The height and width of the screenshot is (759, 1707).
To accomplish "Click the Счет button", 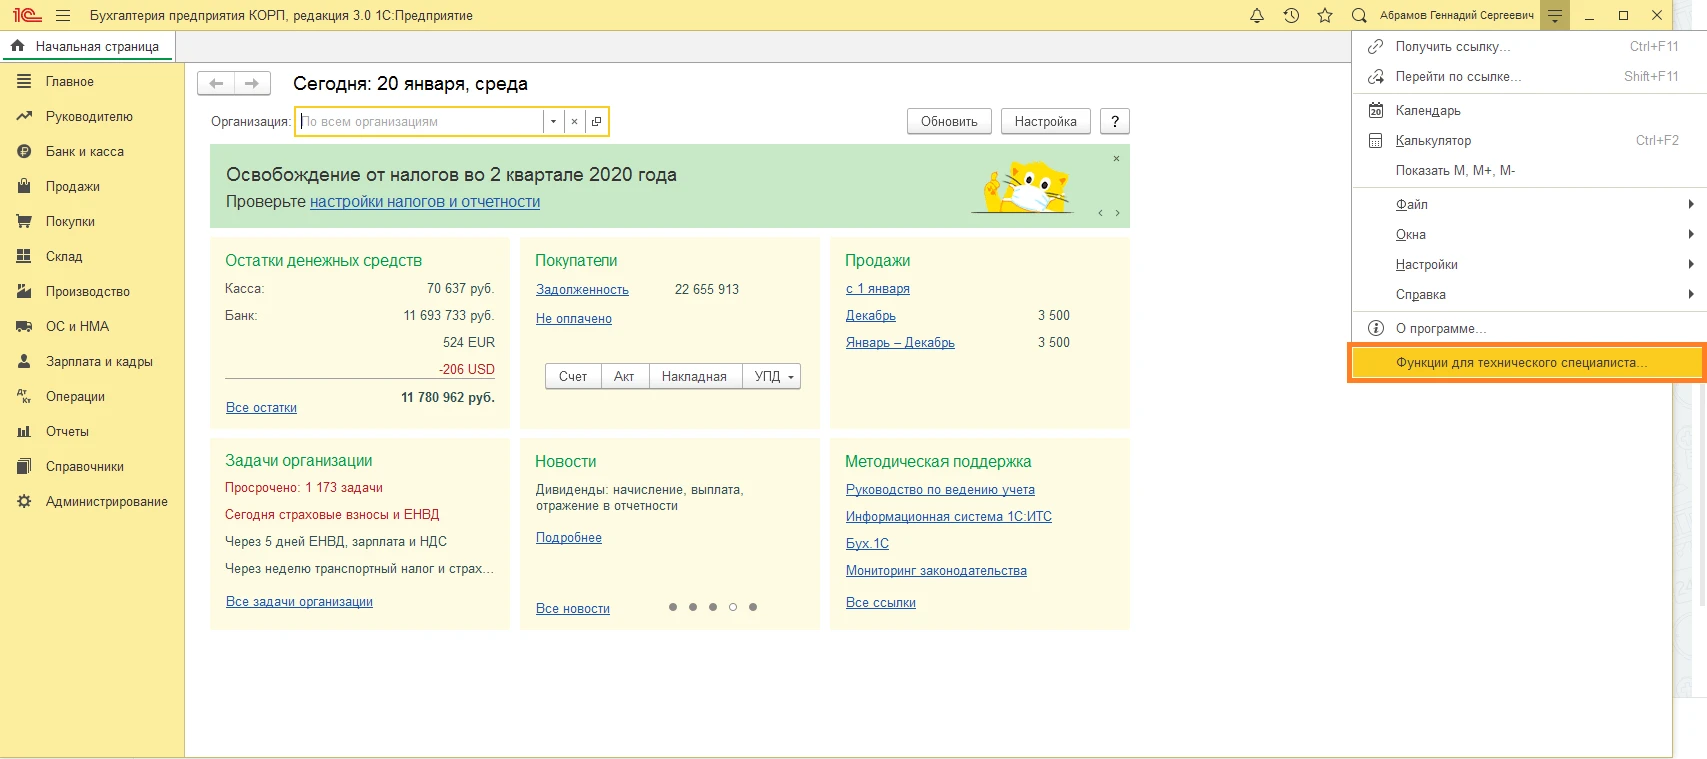I will pos(573,377).
